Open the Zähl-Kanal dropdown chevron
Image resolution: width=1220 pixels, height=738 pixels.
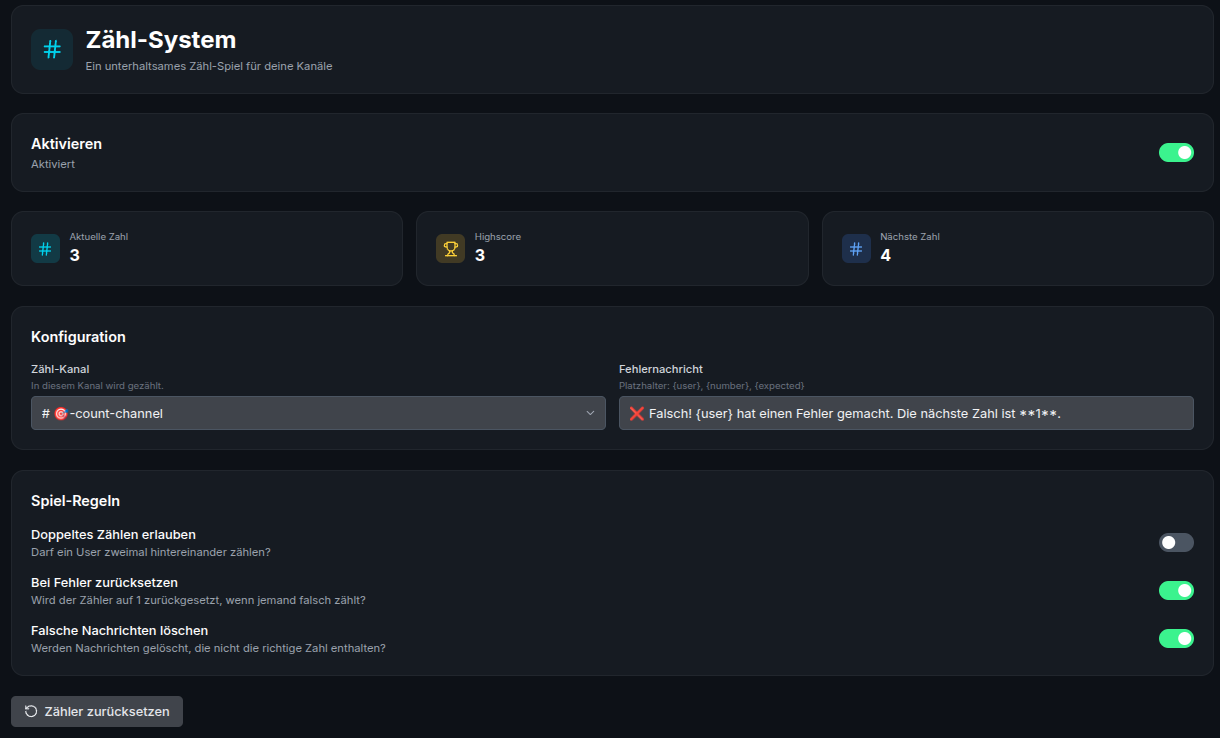pyautogui.click(x=590, y=413)
